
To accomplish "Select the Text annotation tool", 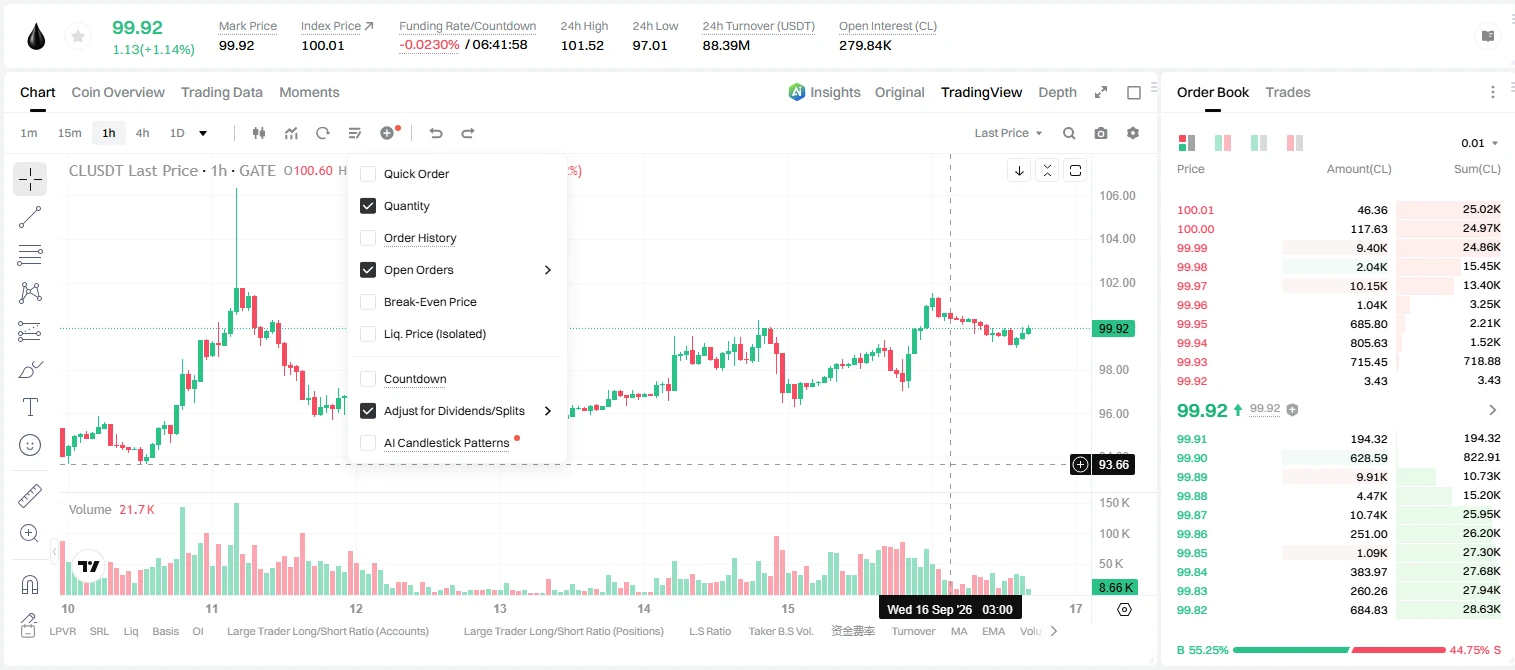I will pos(30,407).
